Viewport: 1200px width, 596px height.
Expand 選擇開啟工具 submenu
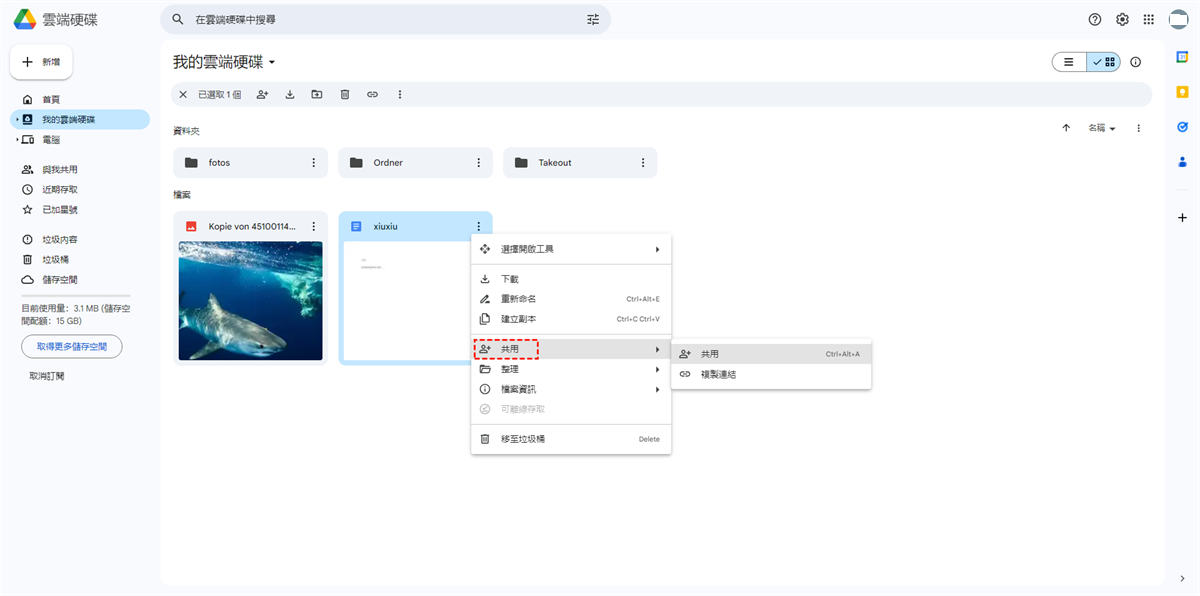(571, 249)
